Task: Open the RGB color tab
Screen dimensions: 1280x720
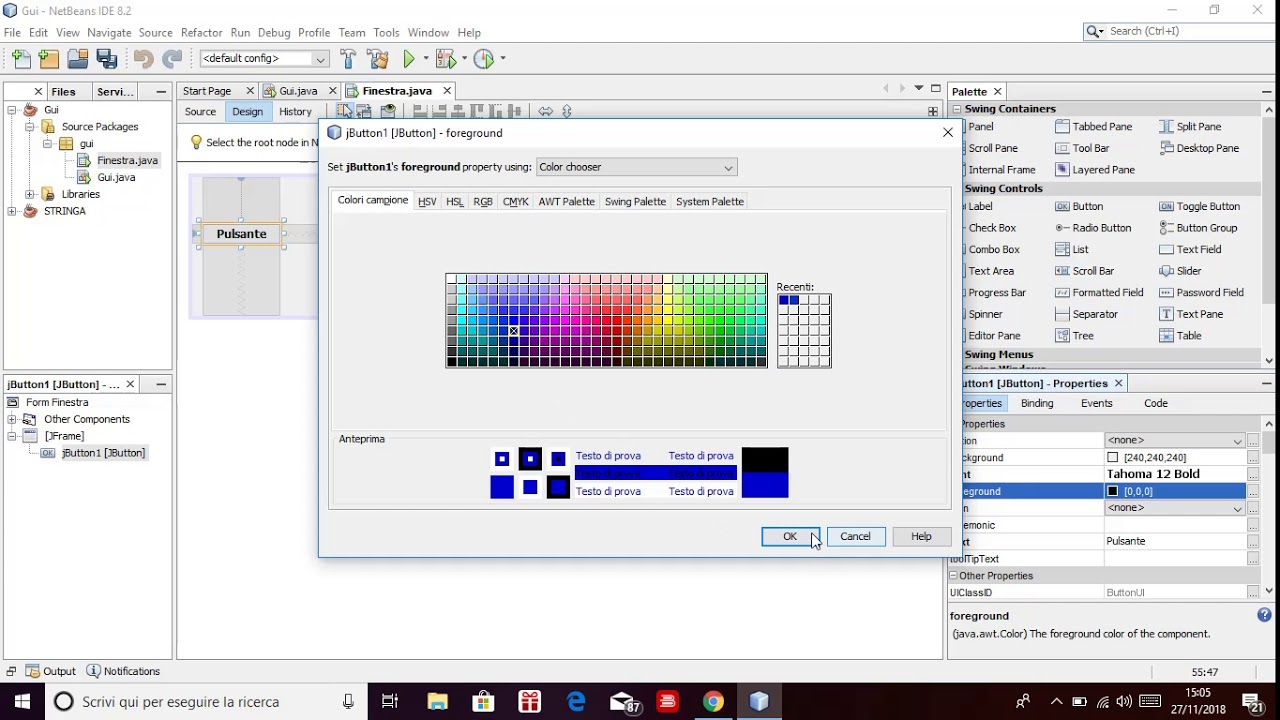Action: (x=483, y=202)
